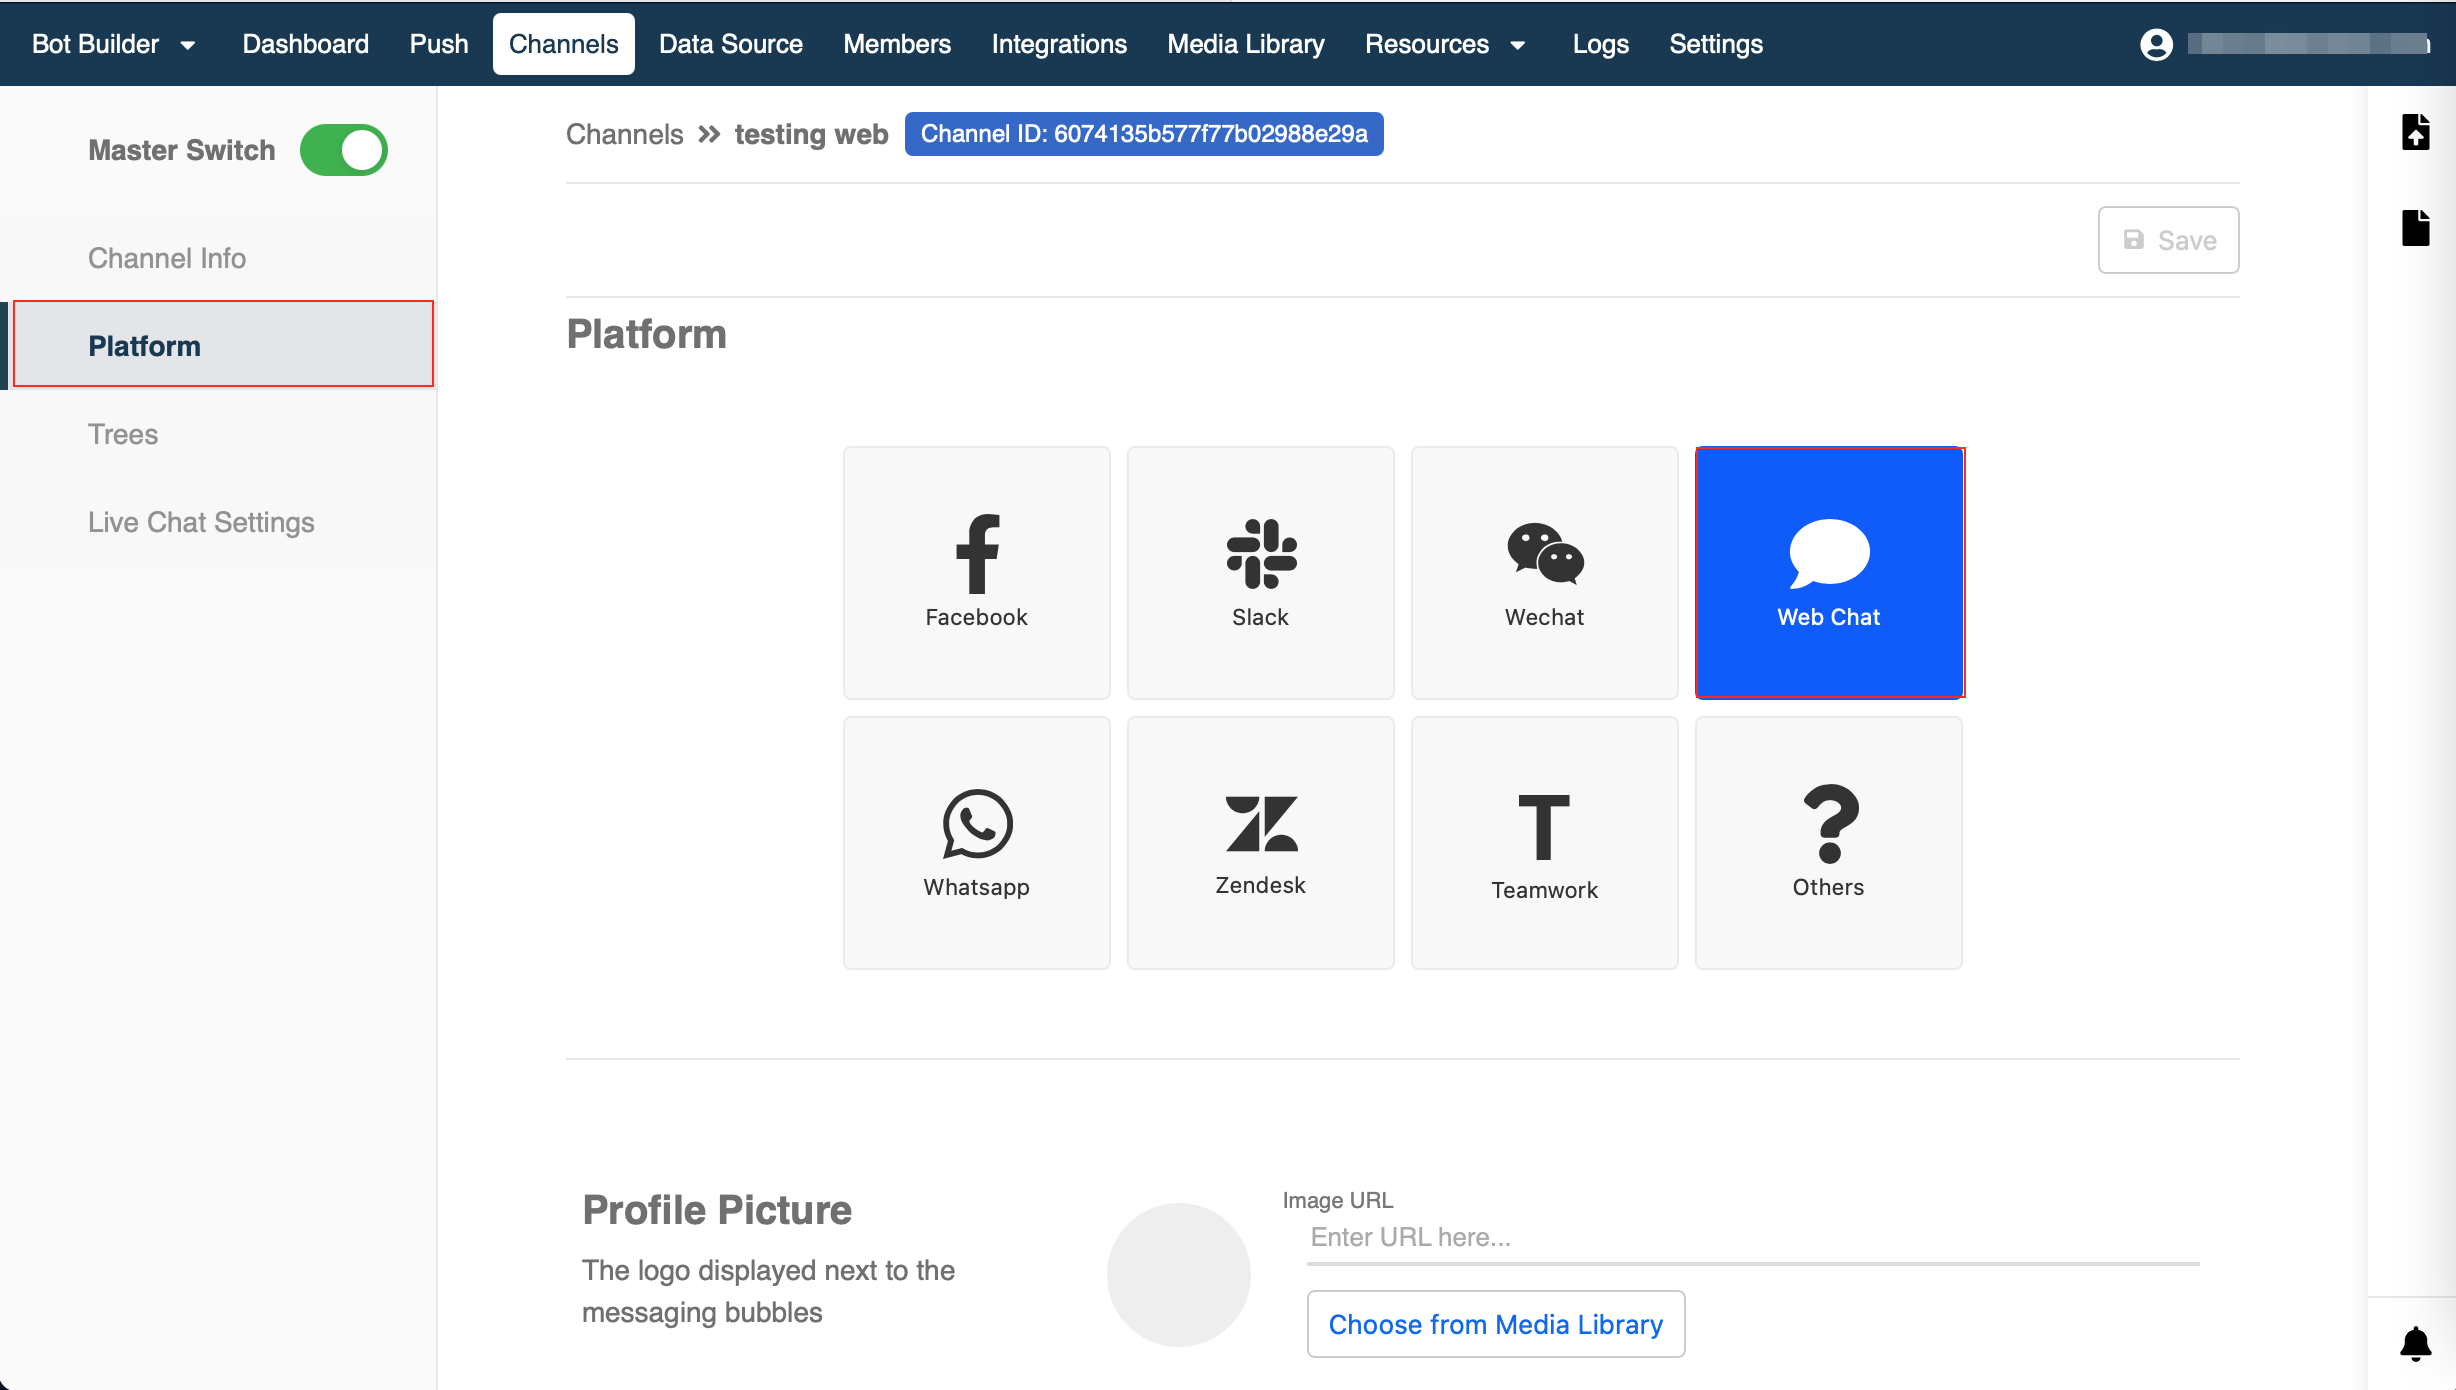Click the file upload icon in right sidebar
Screen dimensions: 2456x1390
coord(2416,132)
